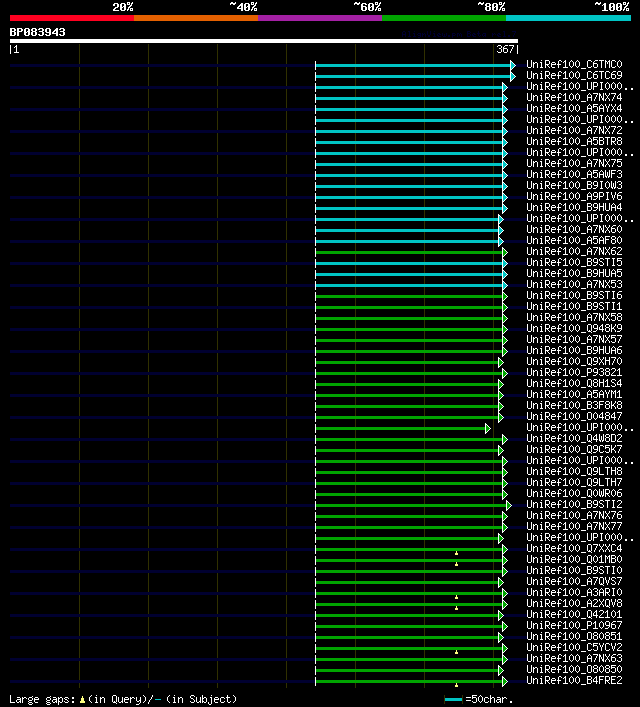Open hit UniRef100_A9PIV6
This screenshot has height=707, width=640.
point(574,196)
